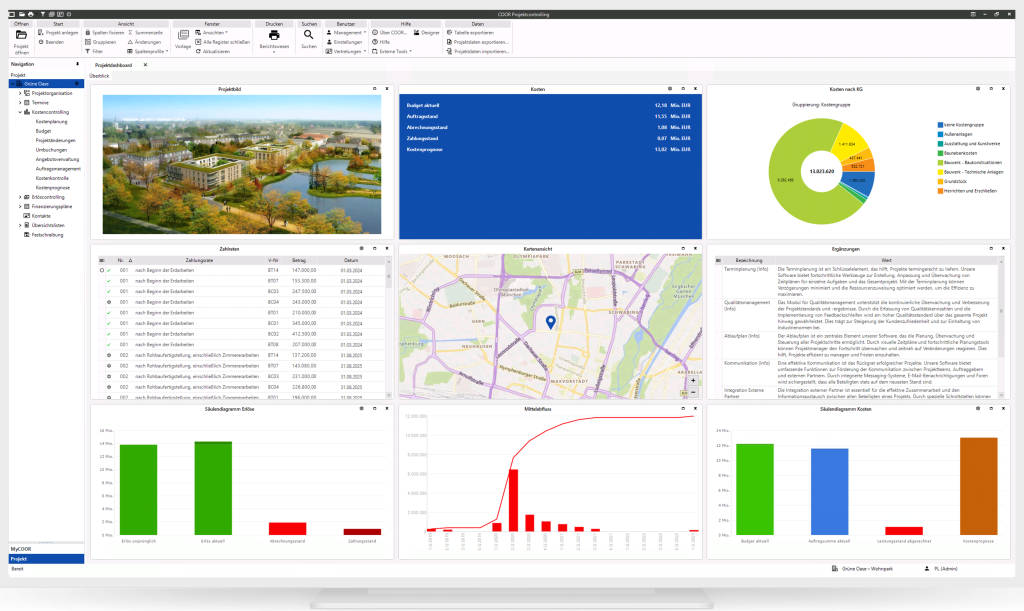Toggle the Filter option in Ansicht

point(94,51)
